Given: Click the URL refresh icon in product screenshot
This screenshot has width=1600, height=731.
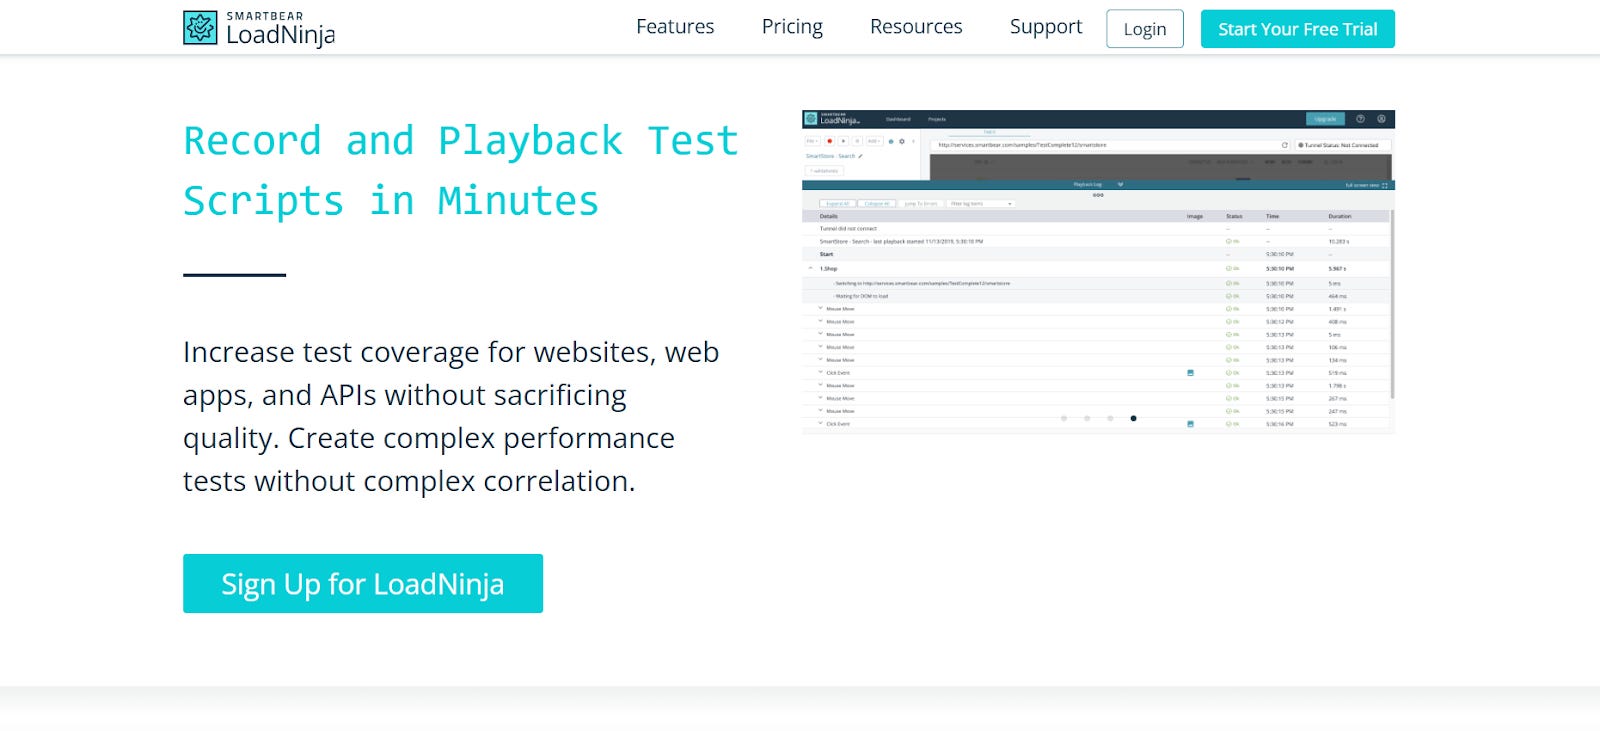Looking at the screenshot, I should coord(1285,145).
